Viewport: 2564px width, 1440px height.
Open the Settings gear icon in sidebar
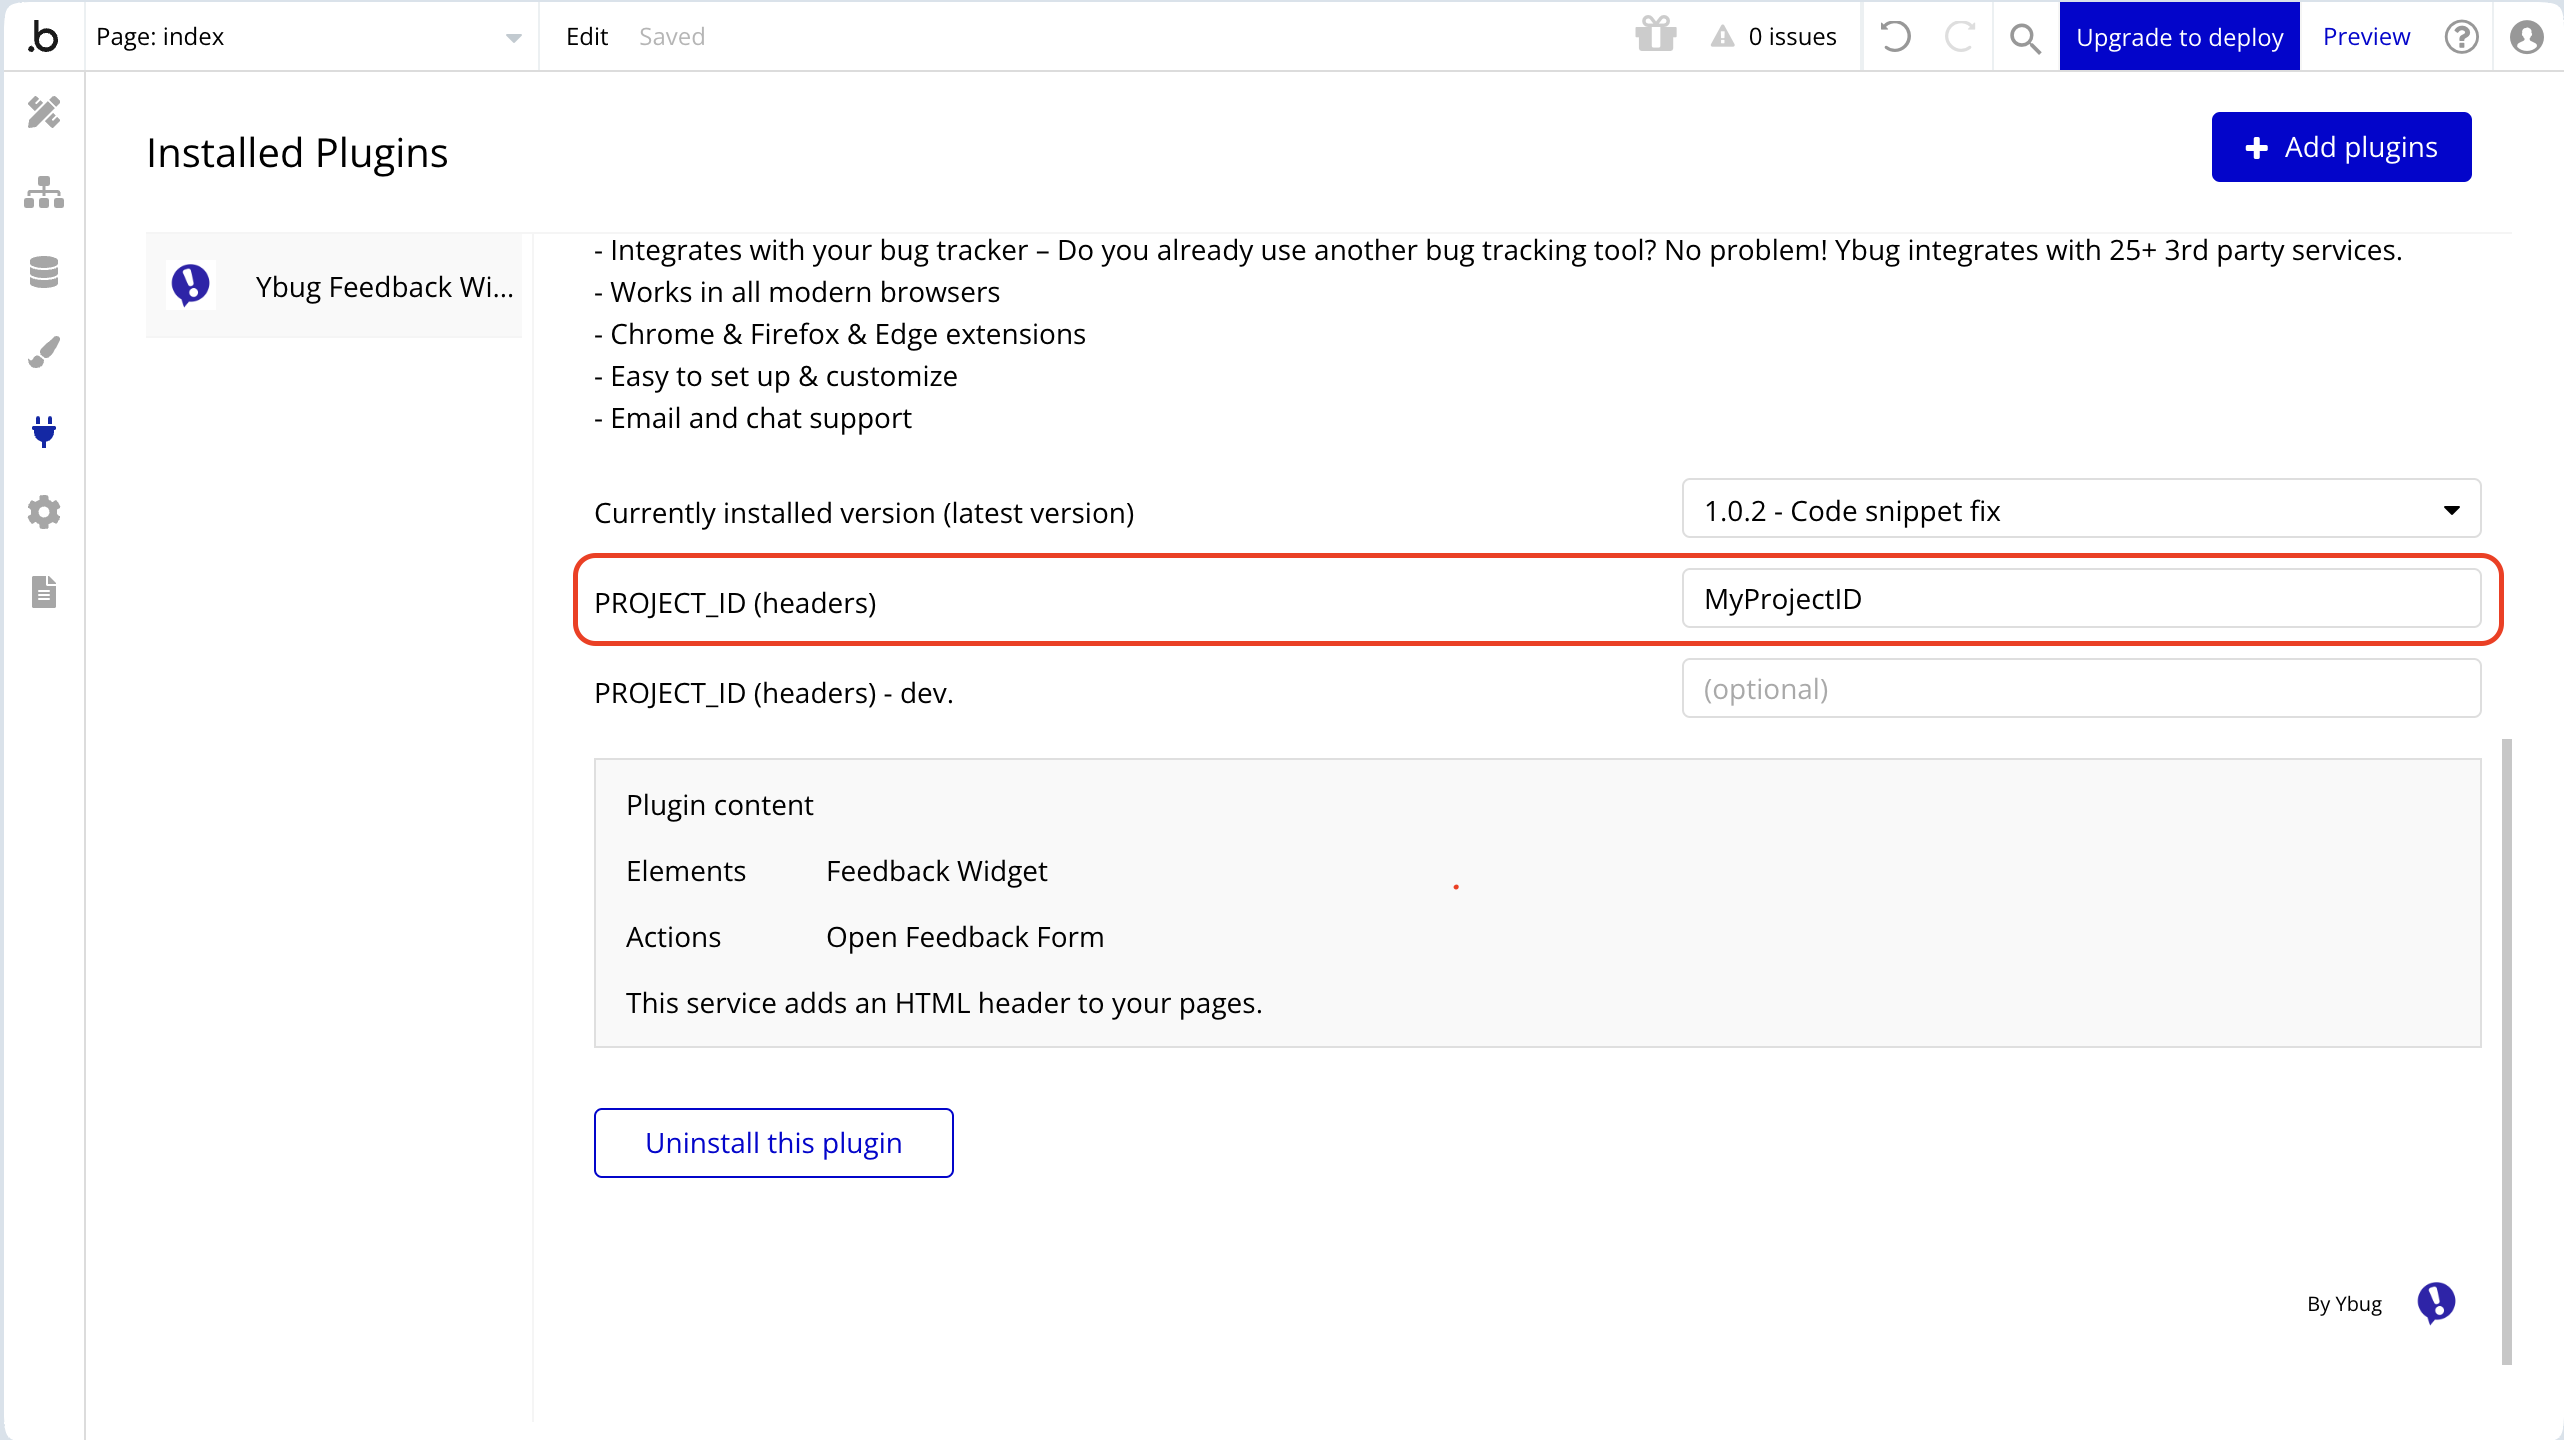(44, 512)
